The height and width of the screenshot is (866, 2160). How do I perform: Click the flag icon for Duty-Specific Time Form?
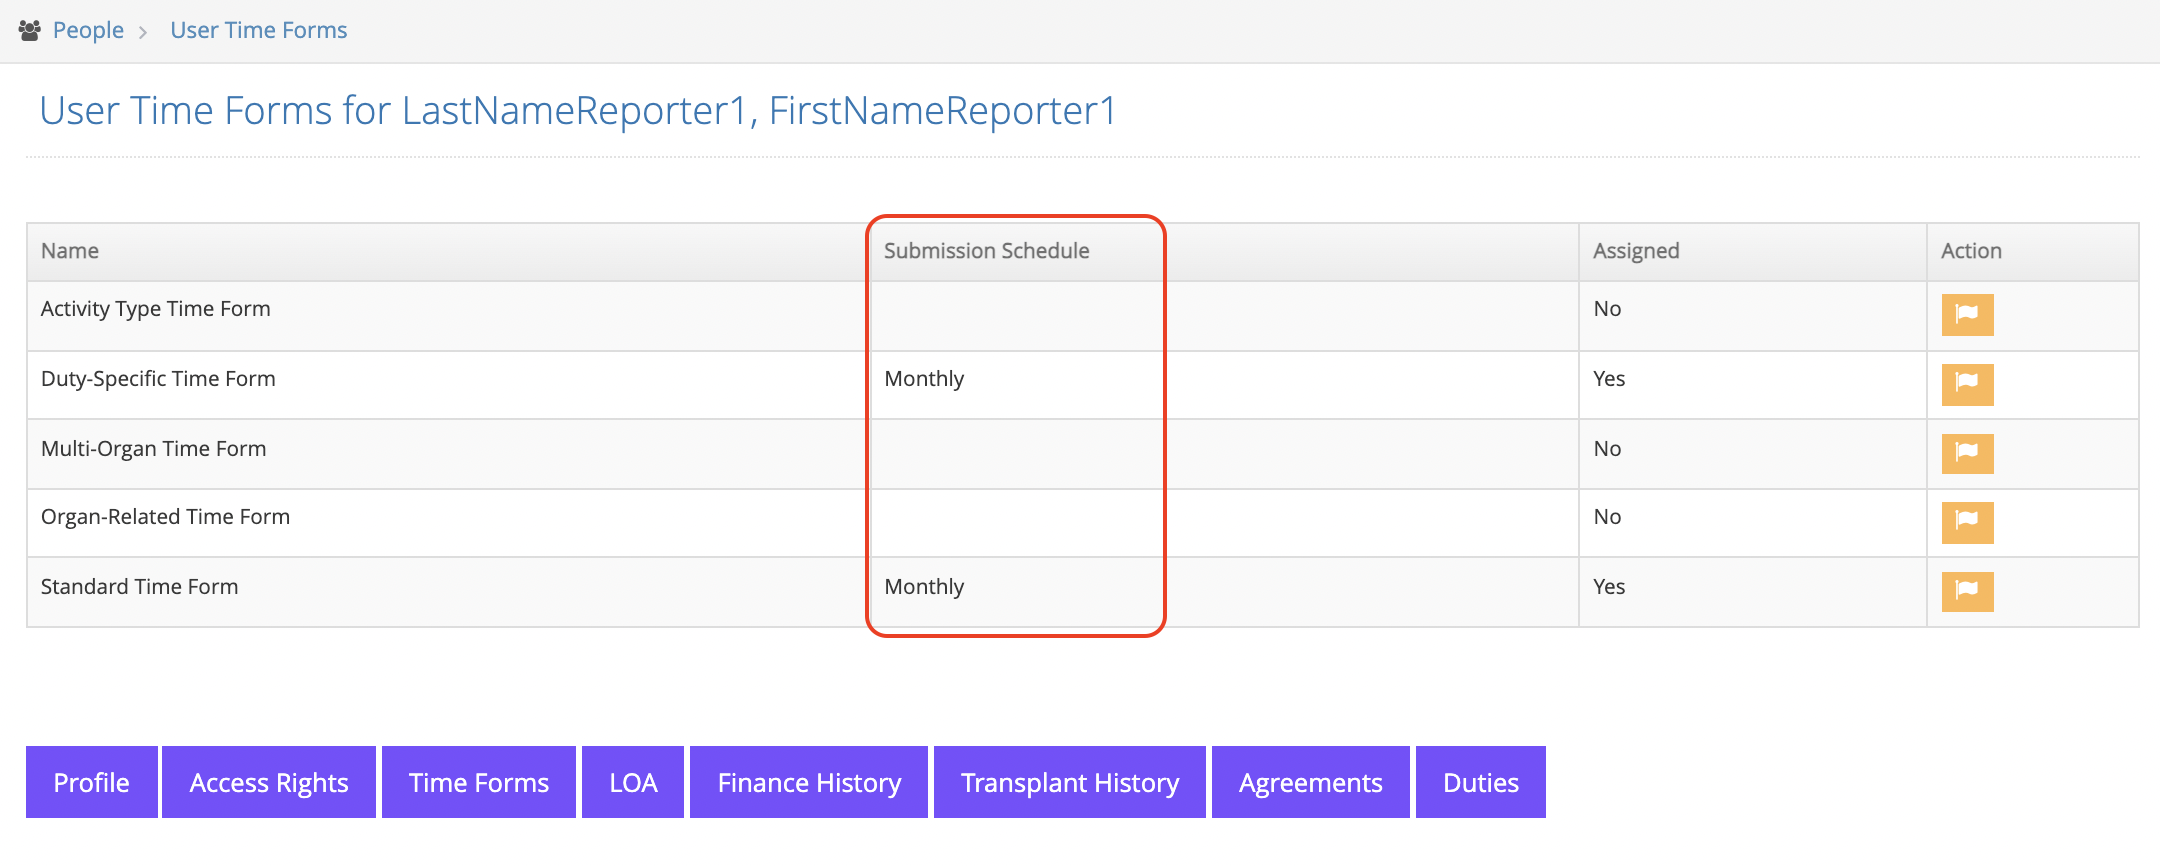pyautogui.click(x=1967, y=385)
